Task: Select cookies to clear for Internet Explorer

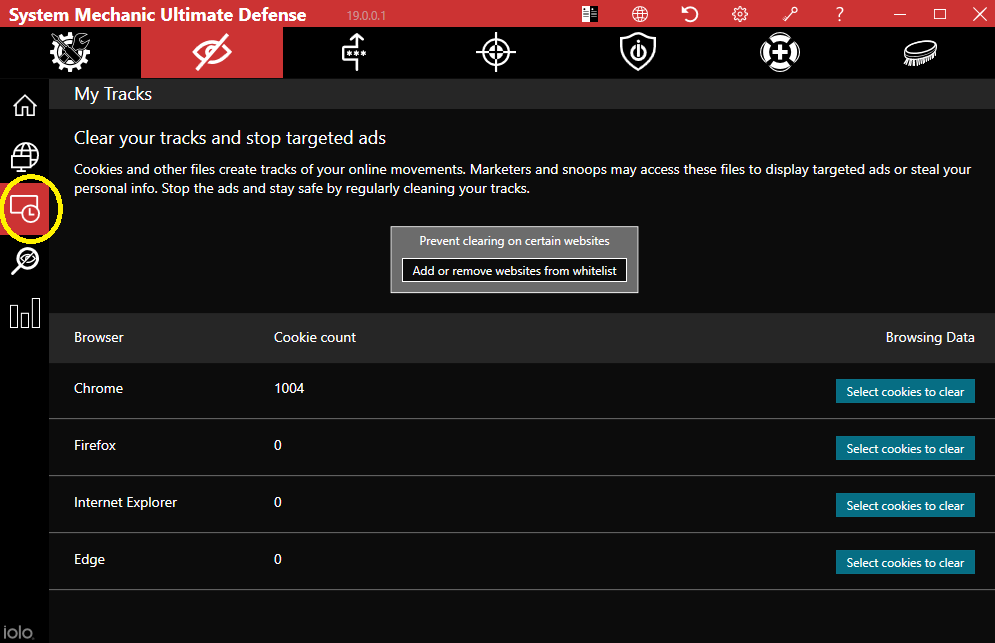Action: (905, 506)
